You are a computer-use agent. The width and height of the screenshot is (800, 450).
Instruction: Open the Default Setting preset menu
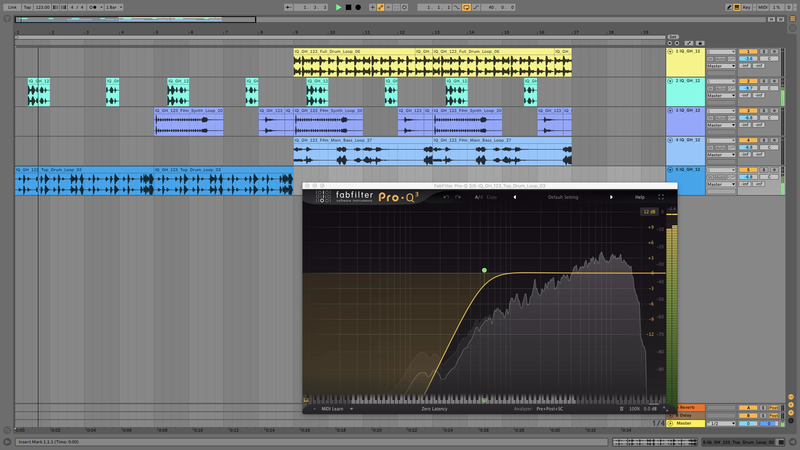pyautogui.click(x=563, y=197)
